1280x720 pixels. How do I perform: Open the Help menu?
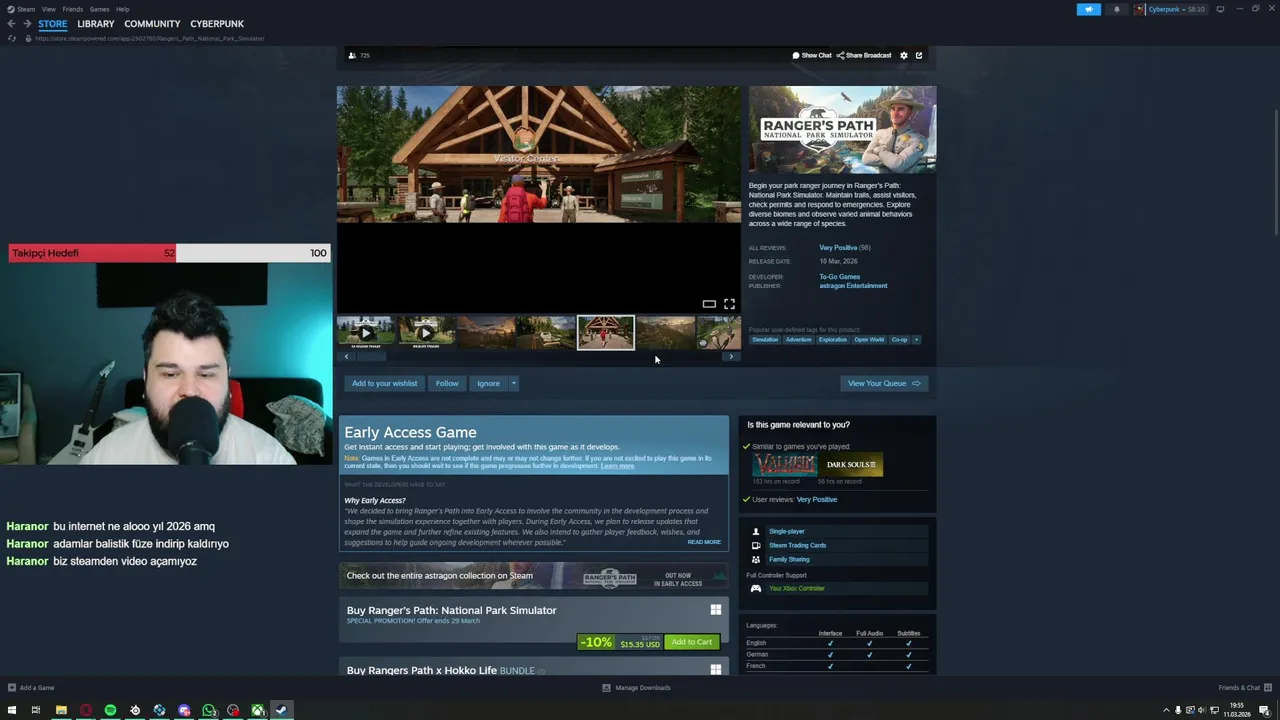[x=122, y=9]
